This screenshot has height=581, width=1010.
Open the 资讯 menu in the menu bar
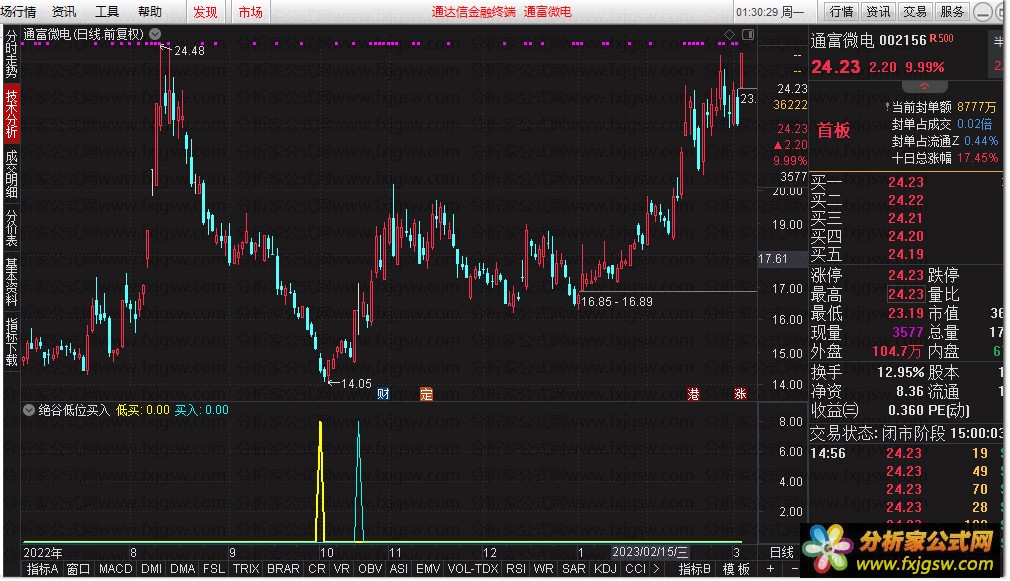coord(63,12)
